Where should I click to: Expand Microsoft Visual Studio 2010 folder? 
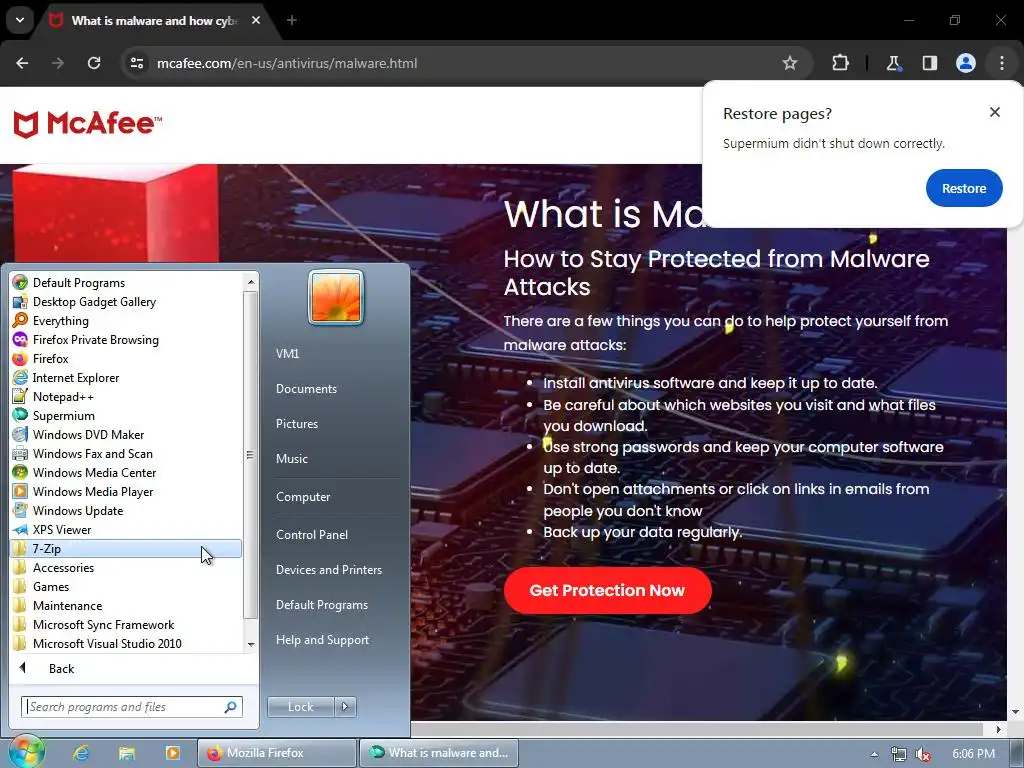point(126,643)
